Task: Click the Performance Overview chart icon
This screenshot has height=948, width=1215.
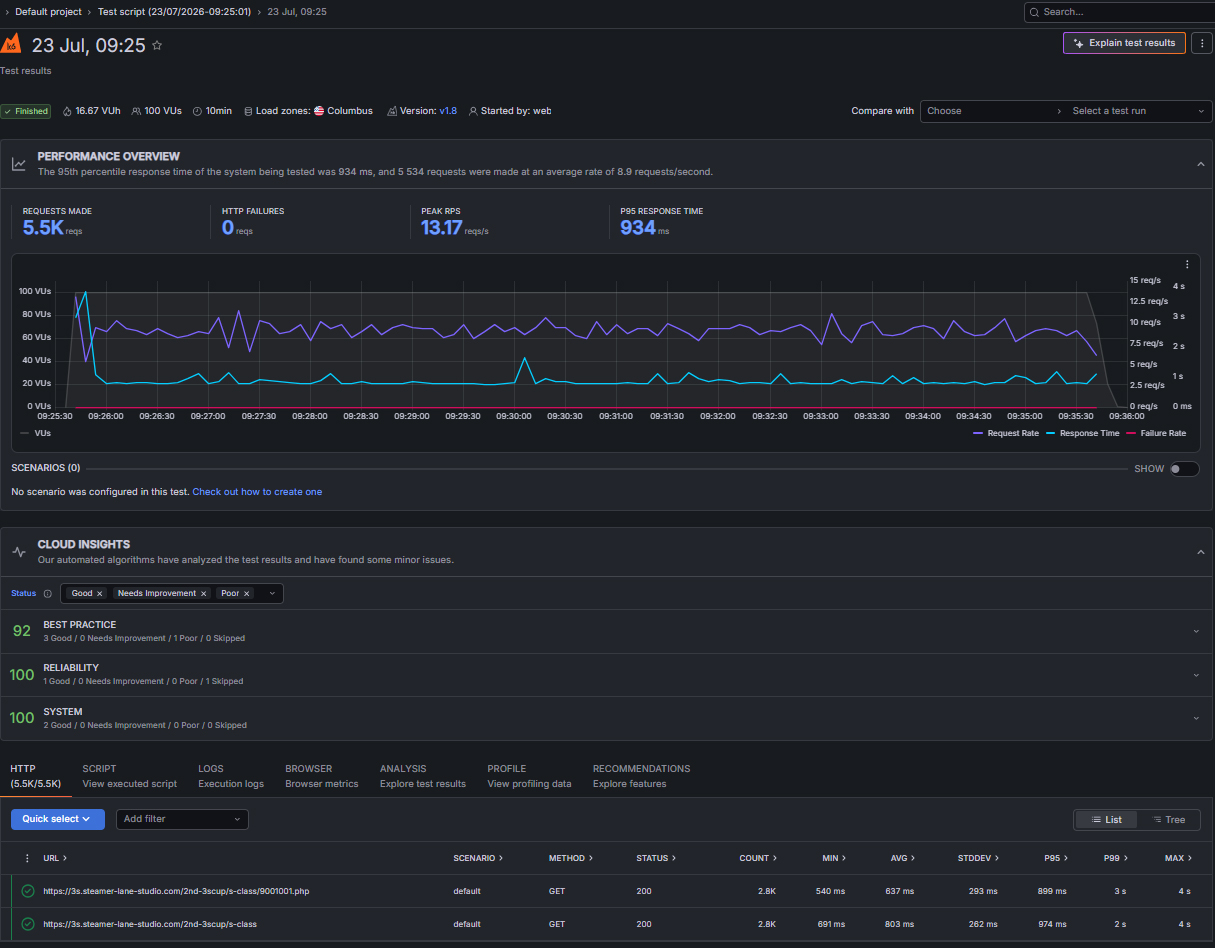Action: (x=19, y=164)
